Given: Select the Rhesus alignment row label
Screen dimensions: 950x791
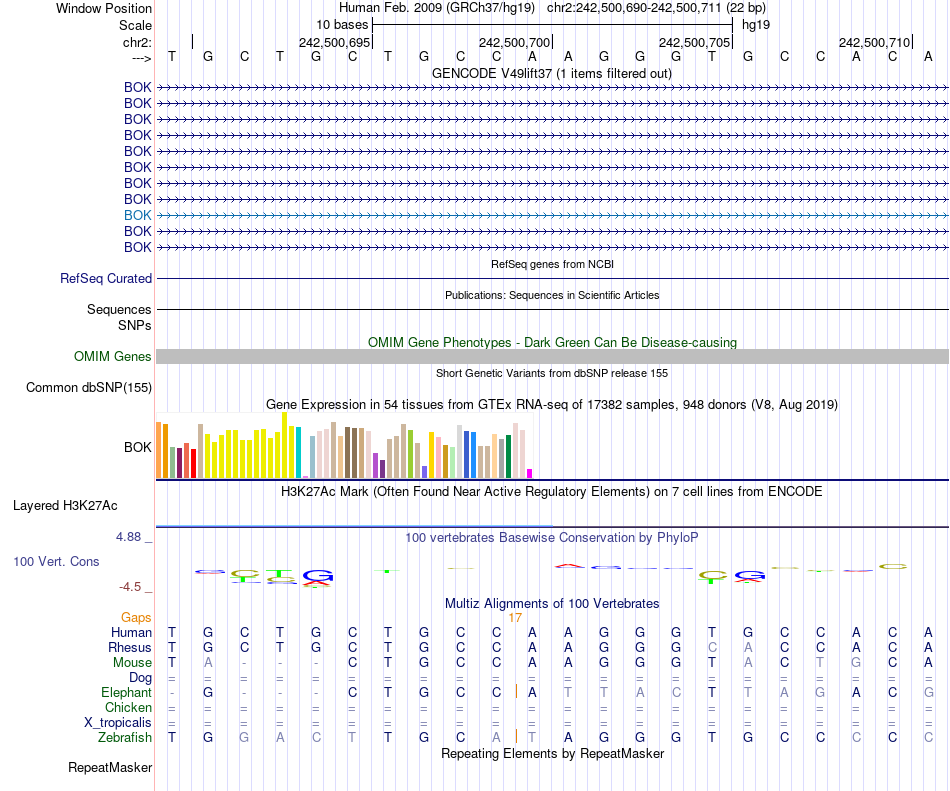Looking at the screenshot, I should tap(130, 647).
